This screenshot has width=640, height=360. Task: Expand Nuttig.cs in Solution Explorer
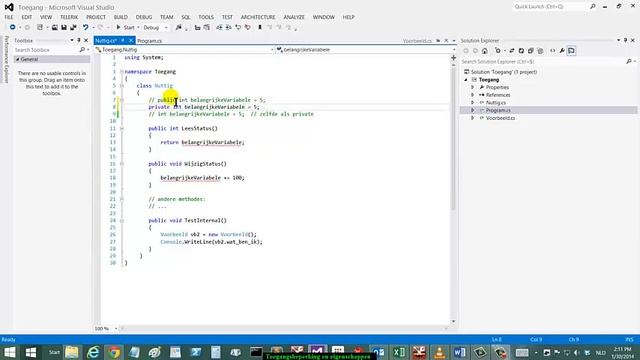point(473,103)
